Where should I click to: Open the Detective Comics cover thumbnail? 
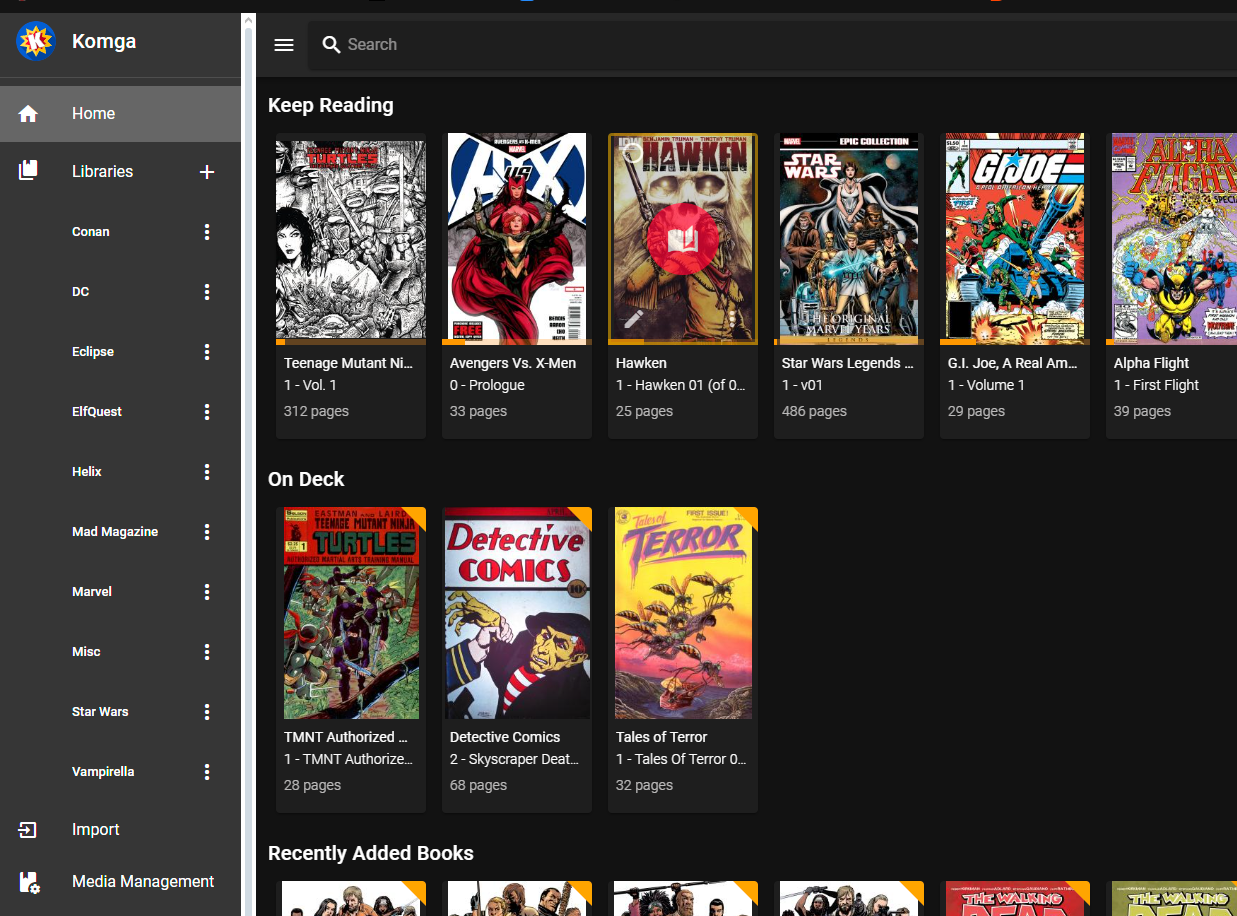click(x=517, y=612)
